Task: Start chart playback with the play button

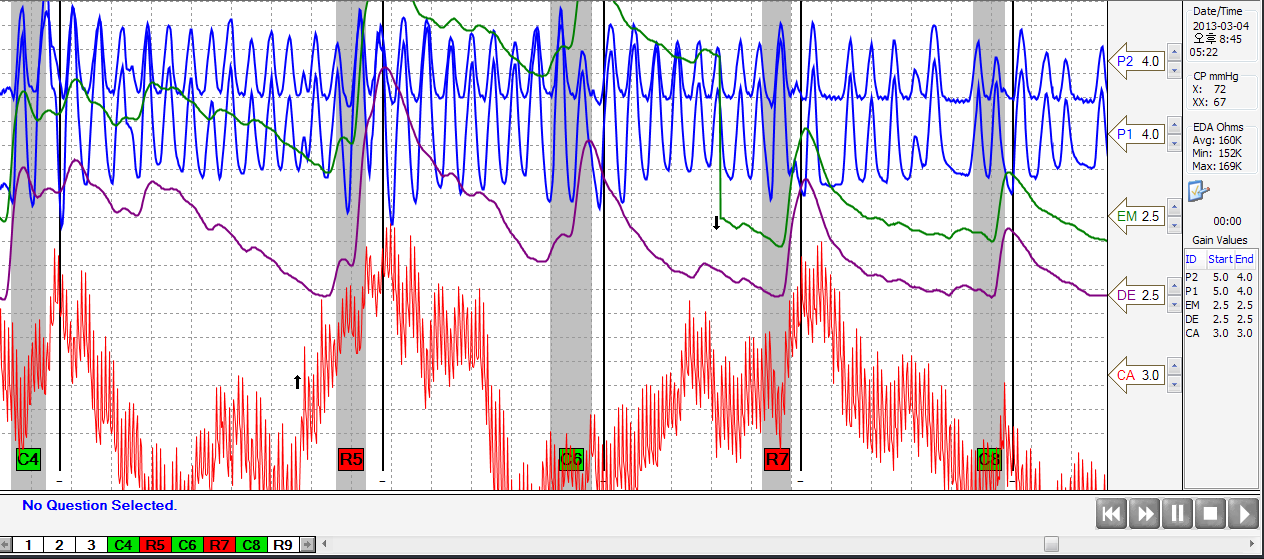Action: click(x=1244, y=514)
